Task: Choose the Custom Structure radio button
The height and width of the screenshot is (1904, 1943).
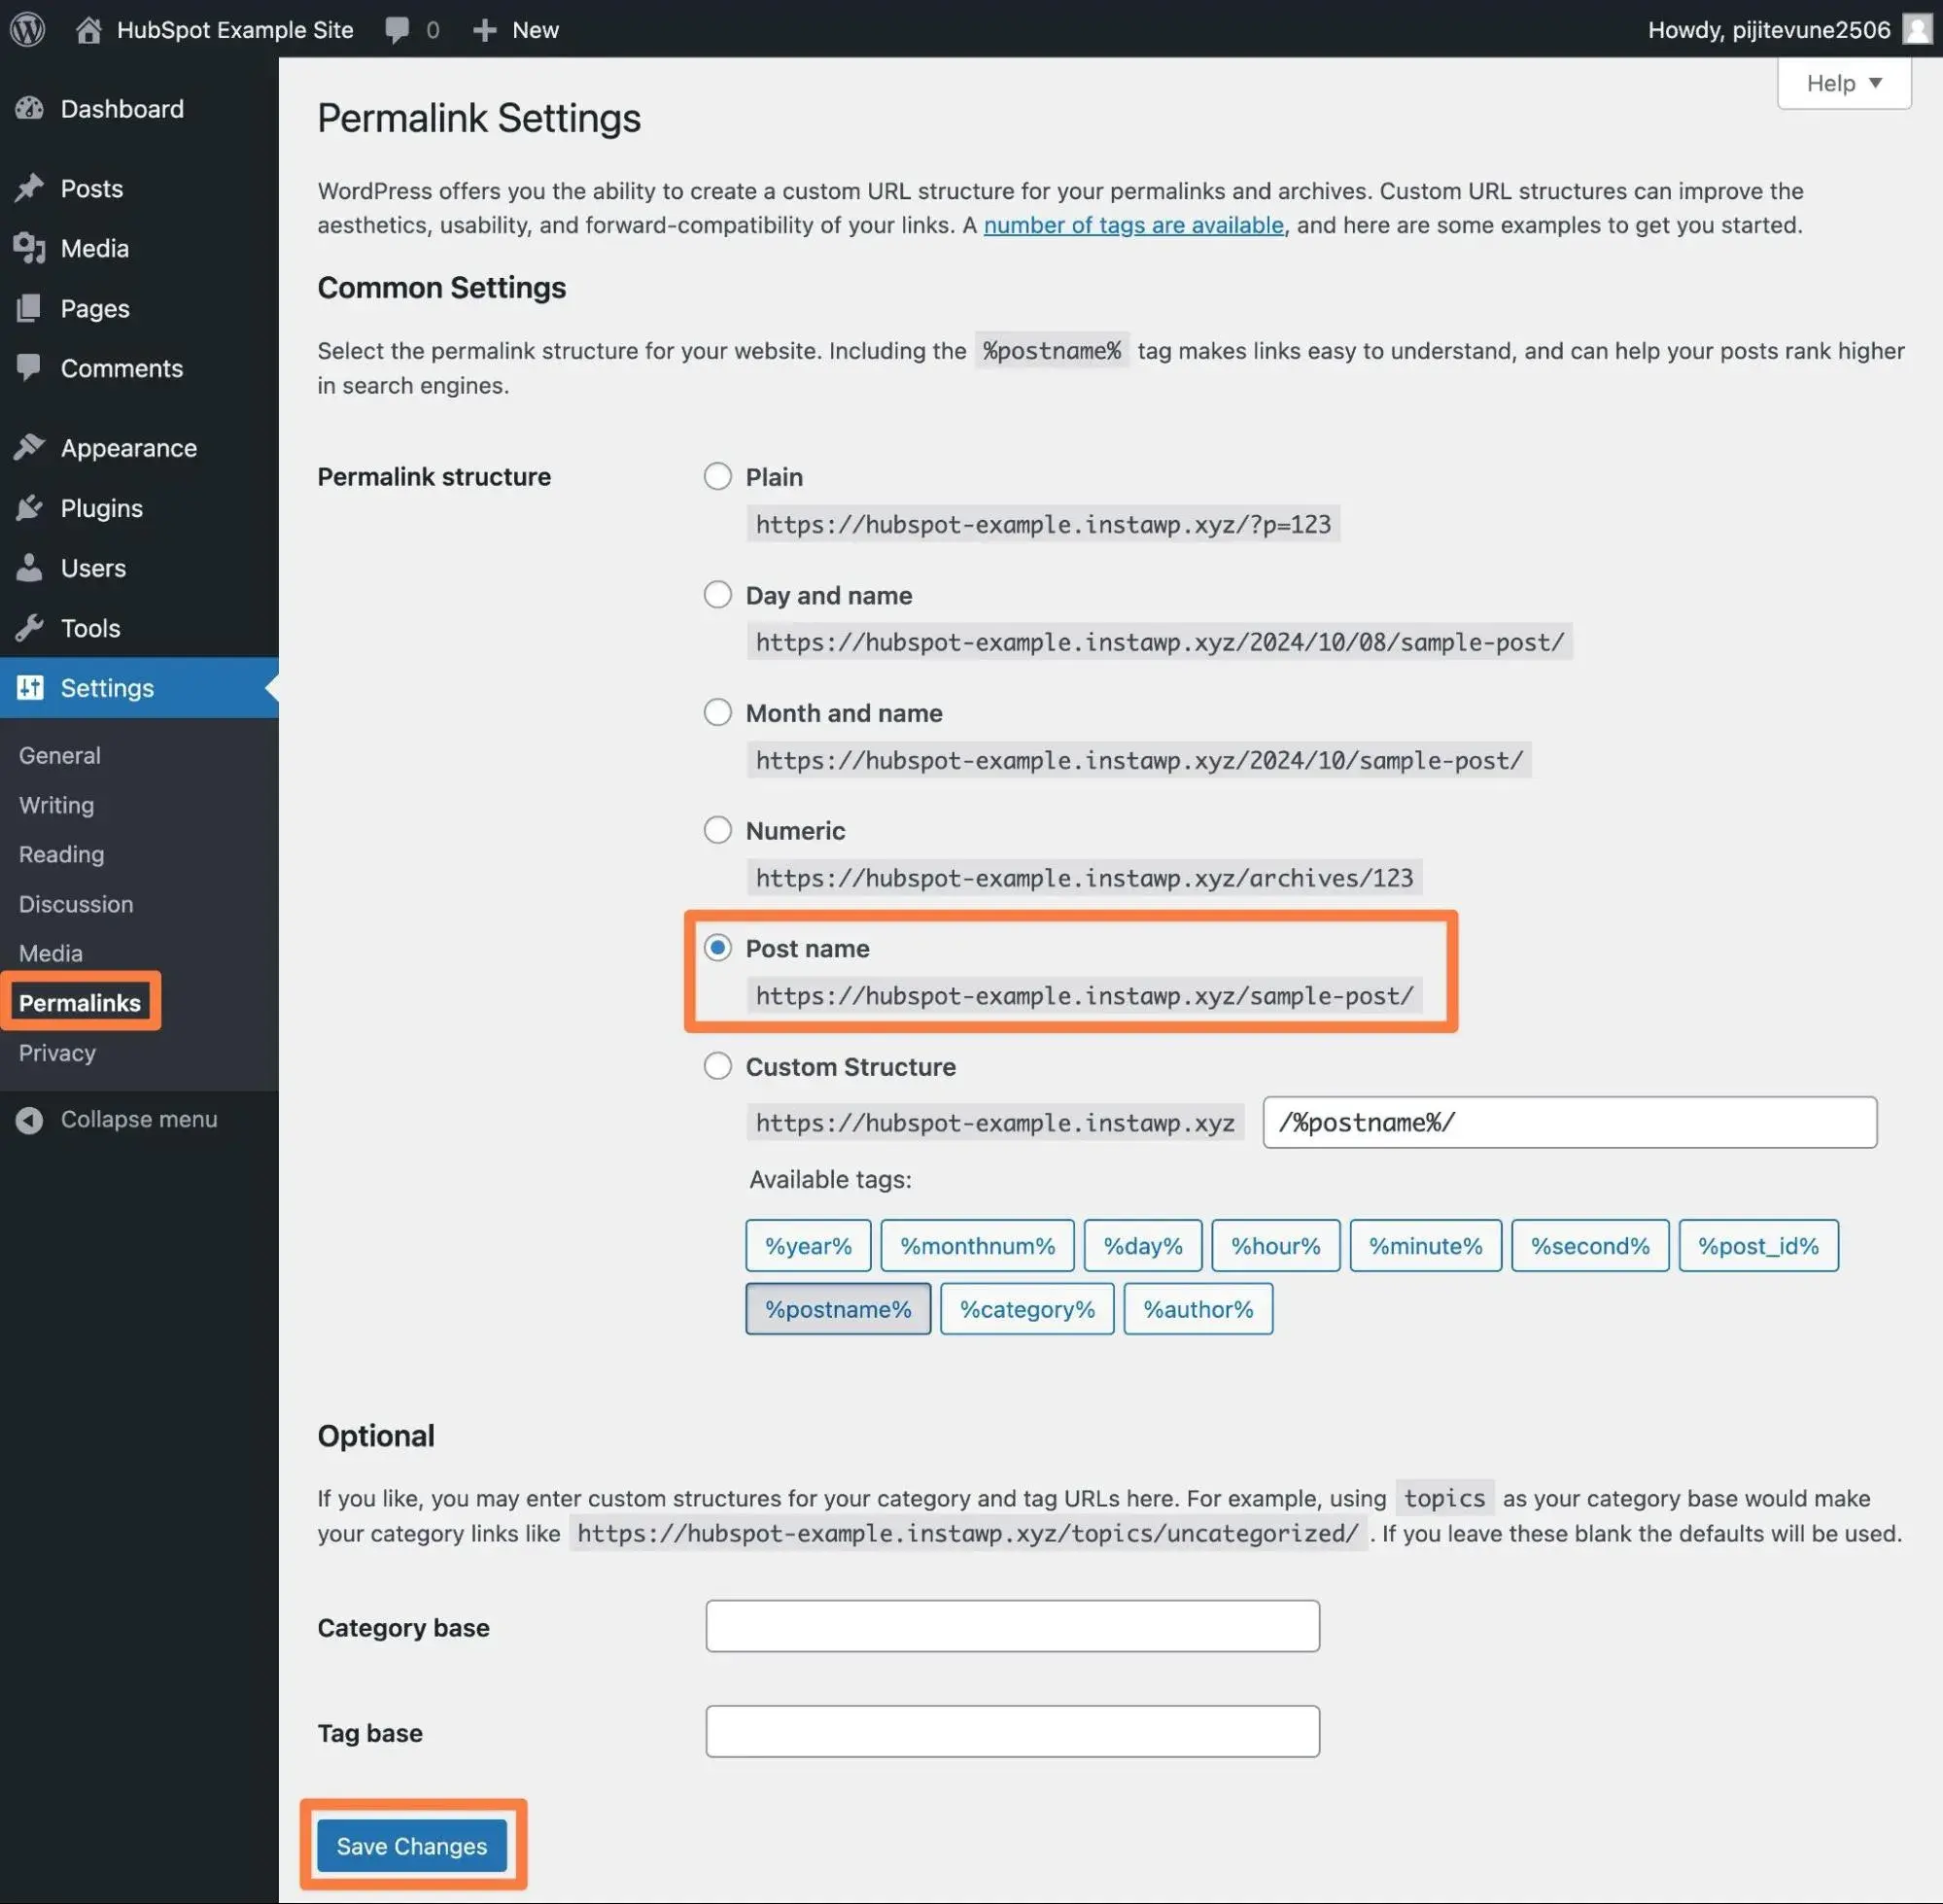Action: pyautogui.click(x=717, y=1065)
